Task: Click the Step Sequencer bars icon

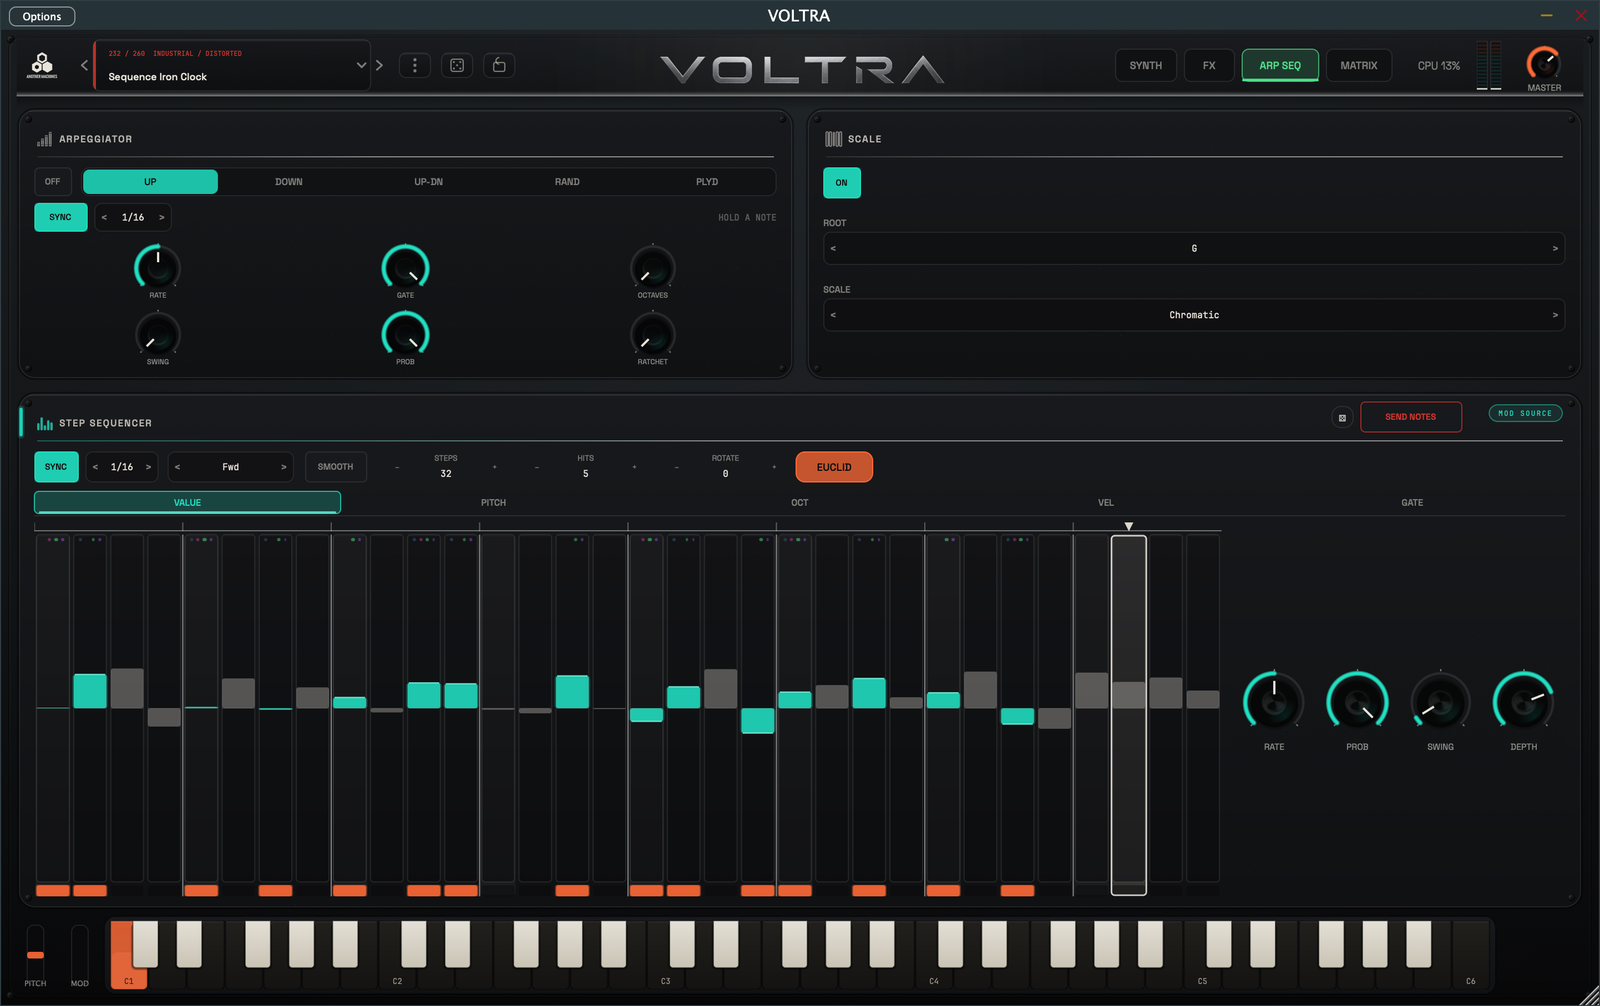Action: [44, 423]
